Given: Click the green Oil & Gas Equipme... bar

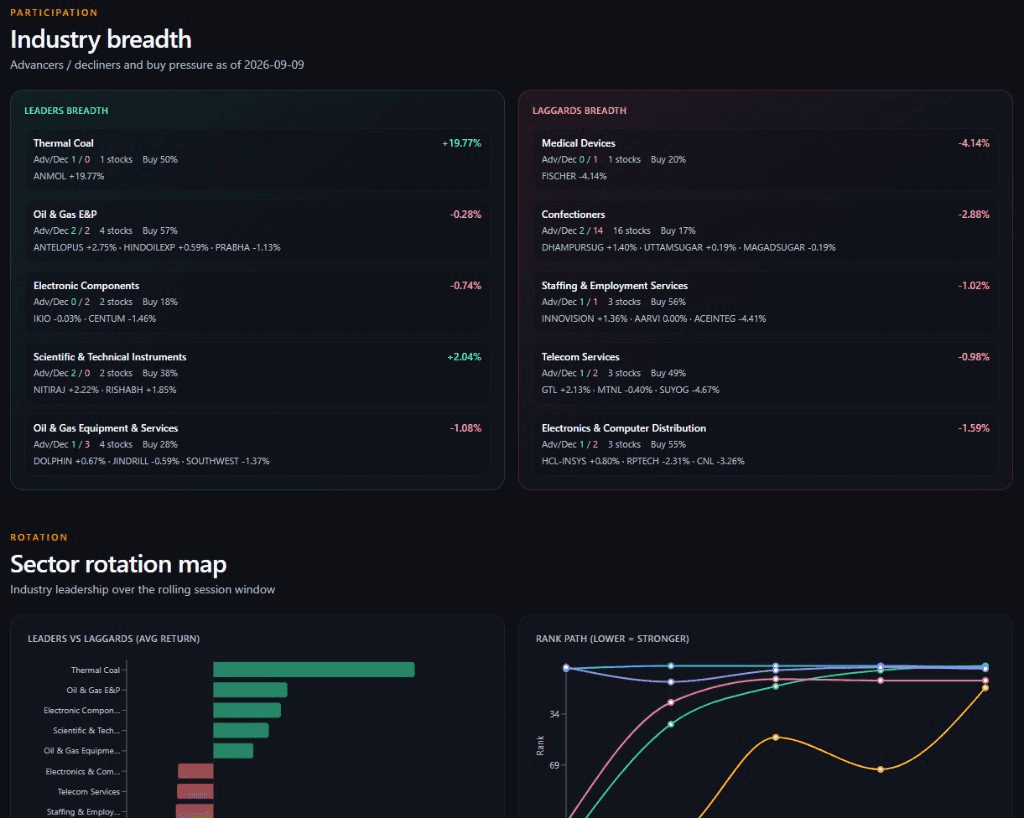Looking at the screenshot, I should pos(233,751).
